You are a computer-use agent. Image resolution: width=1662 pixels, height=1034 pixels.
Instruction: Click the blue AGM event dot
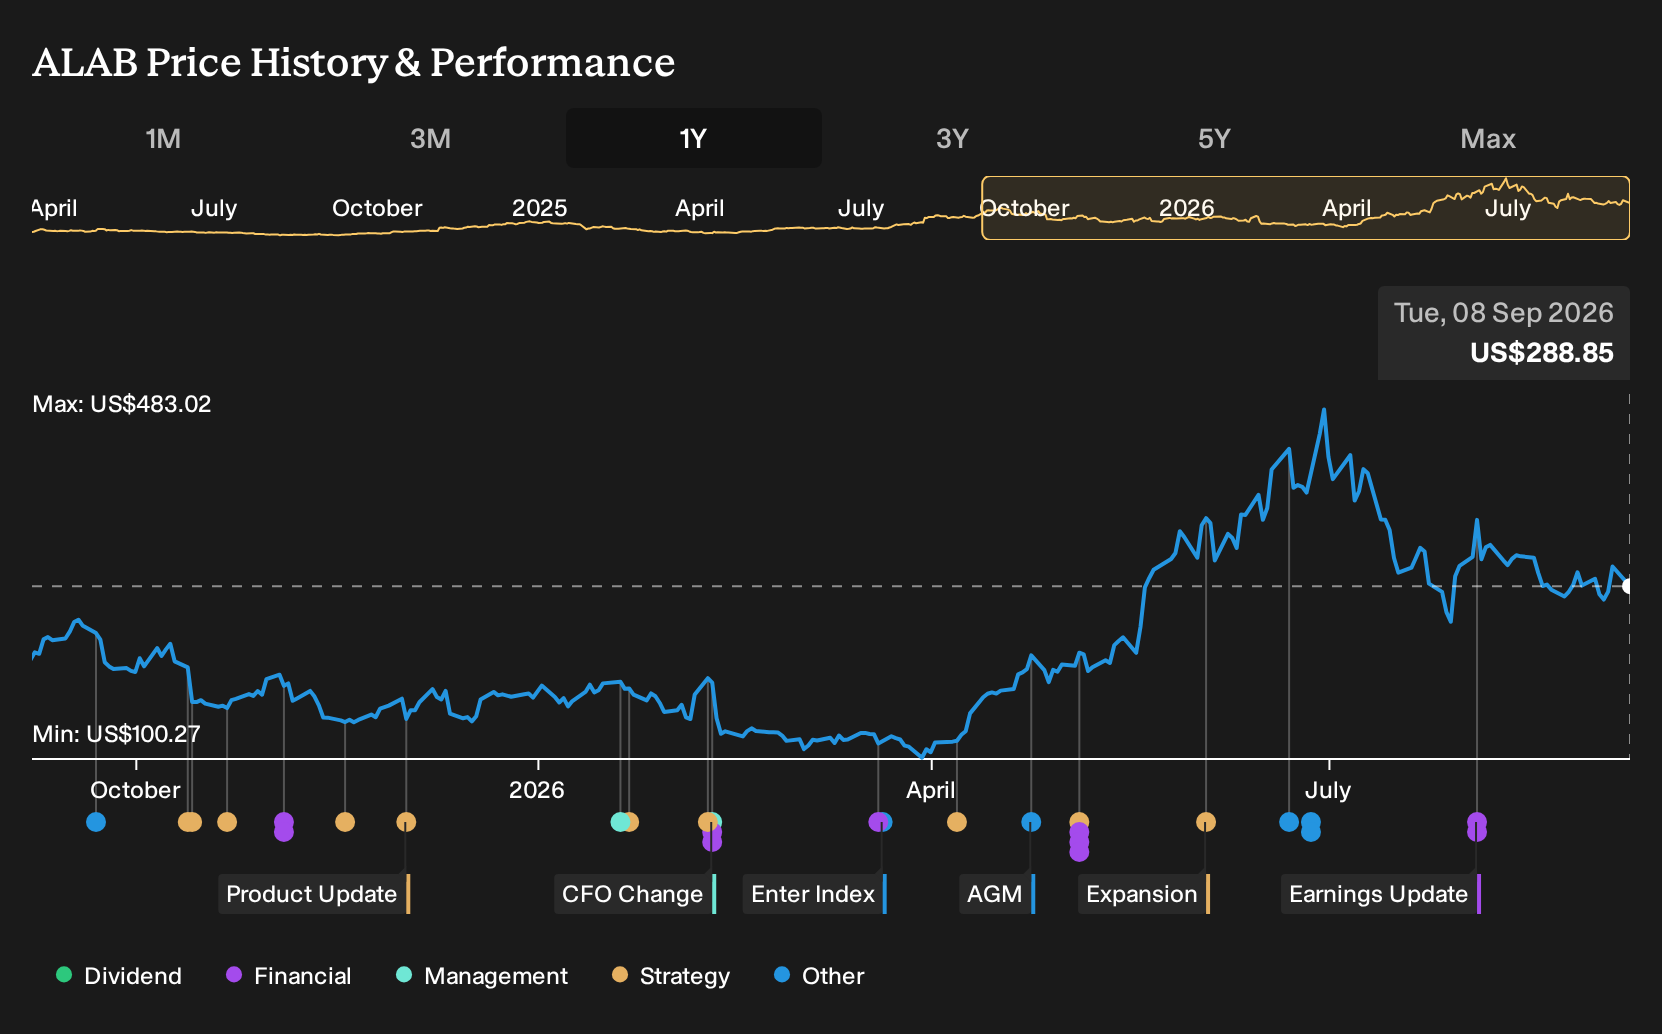click(1031, 822)
